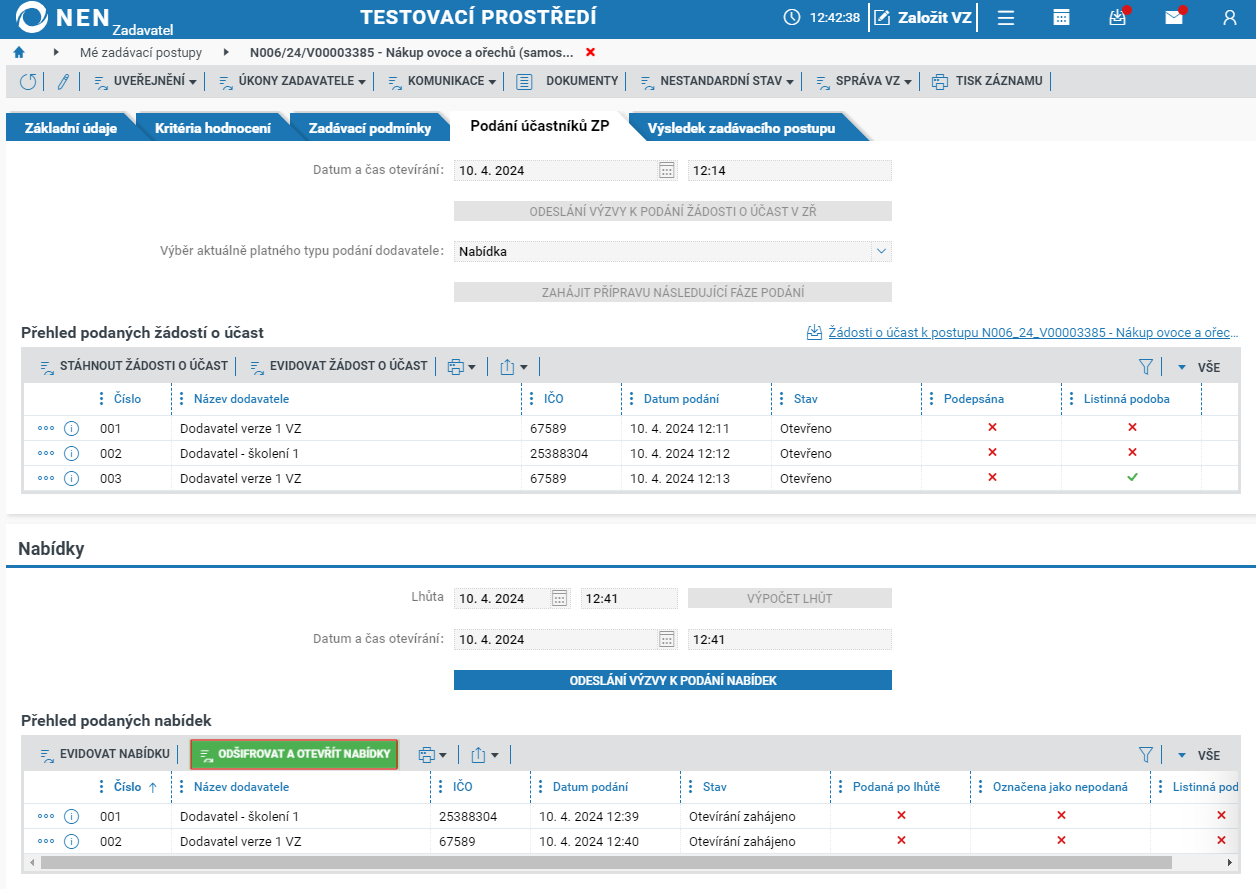
Task: Open info icon for žádost 002
Action: pos(71,453)
